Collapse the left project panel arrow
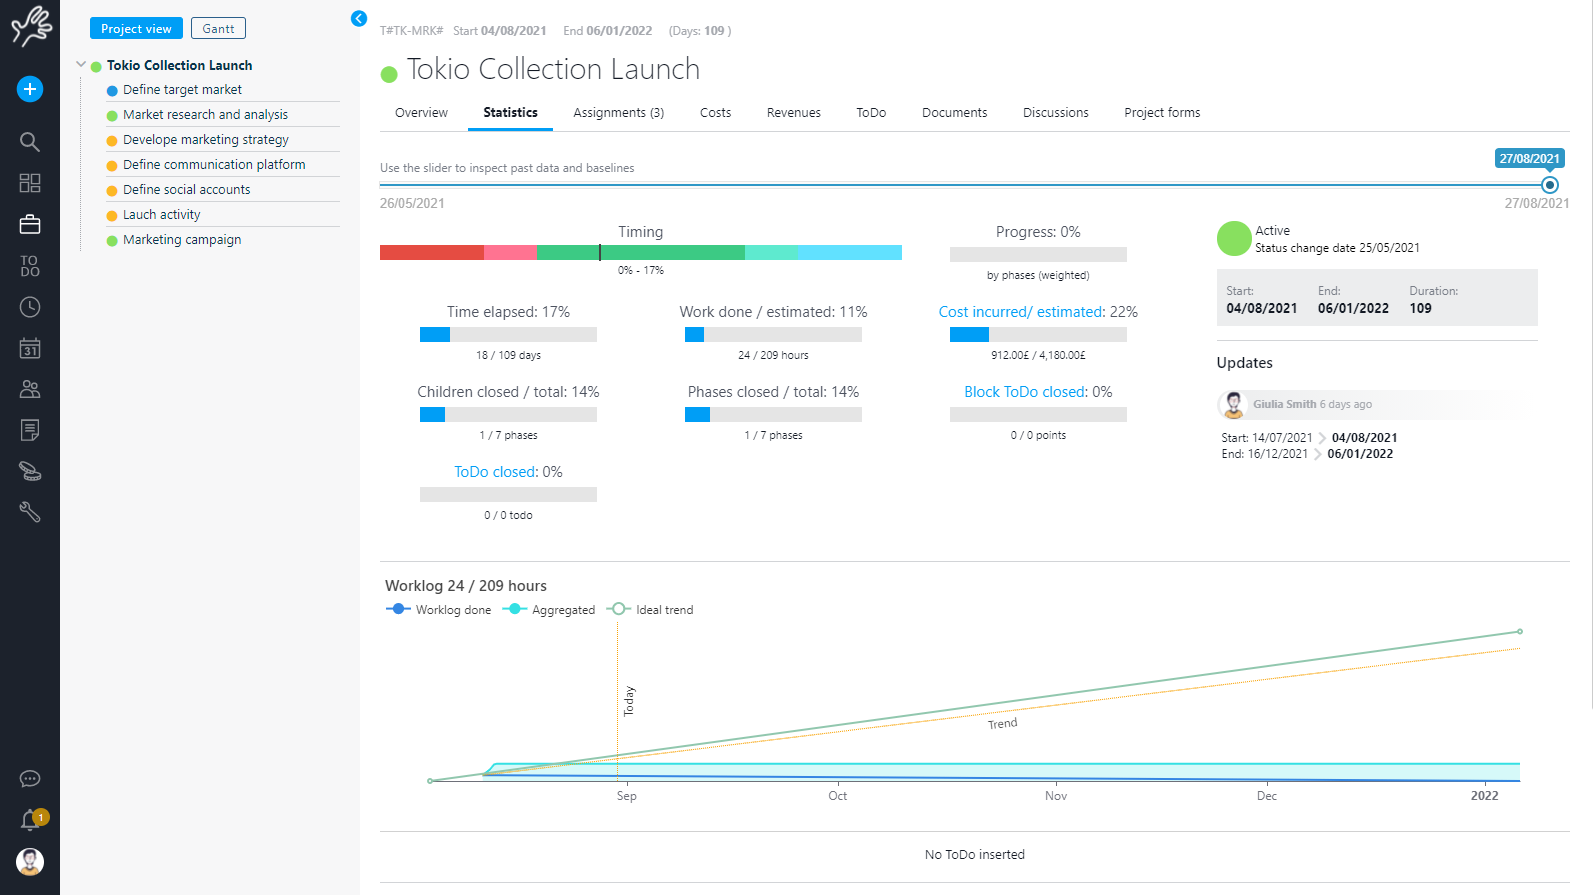1593x895 pixels. coord(359,18)
